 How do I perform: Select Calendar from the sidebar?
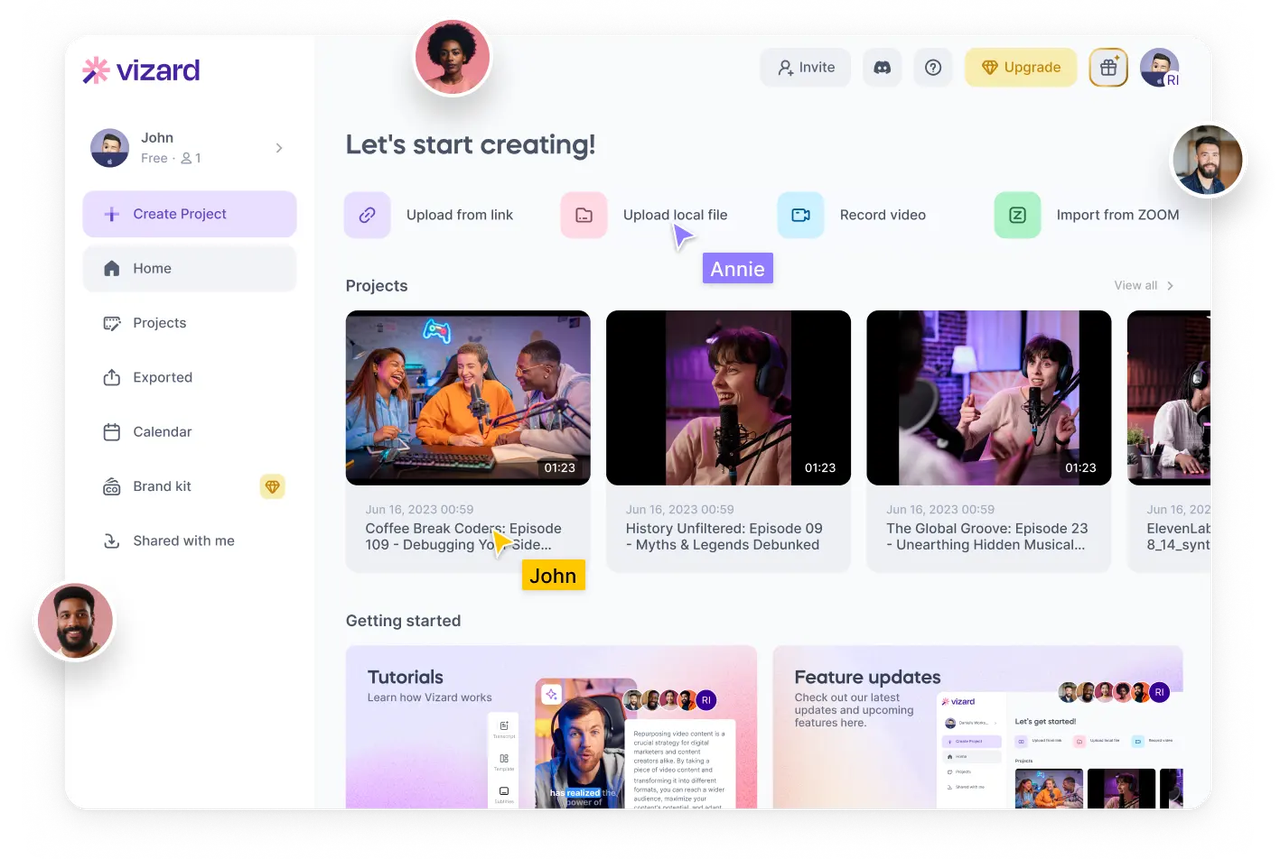(162, 432)
